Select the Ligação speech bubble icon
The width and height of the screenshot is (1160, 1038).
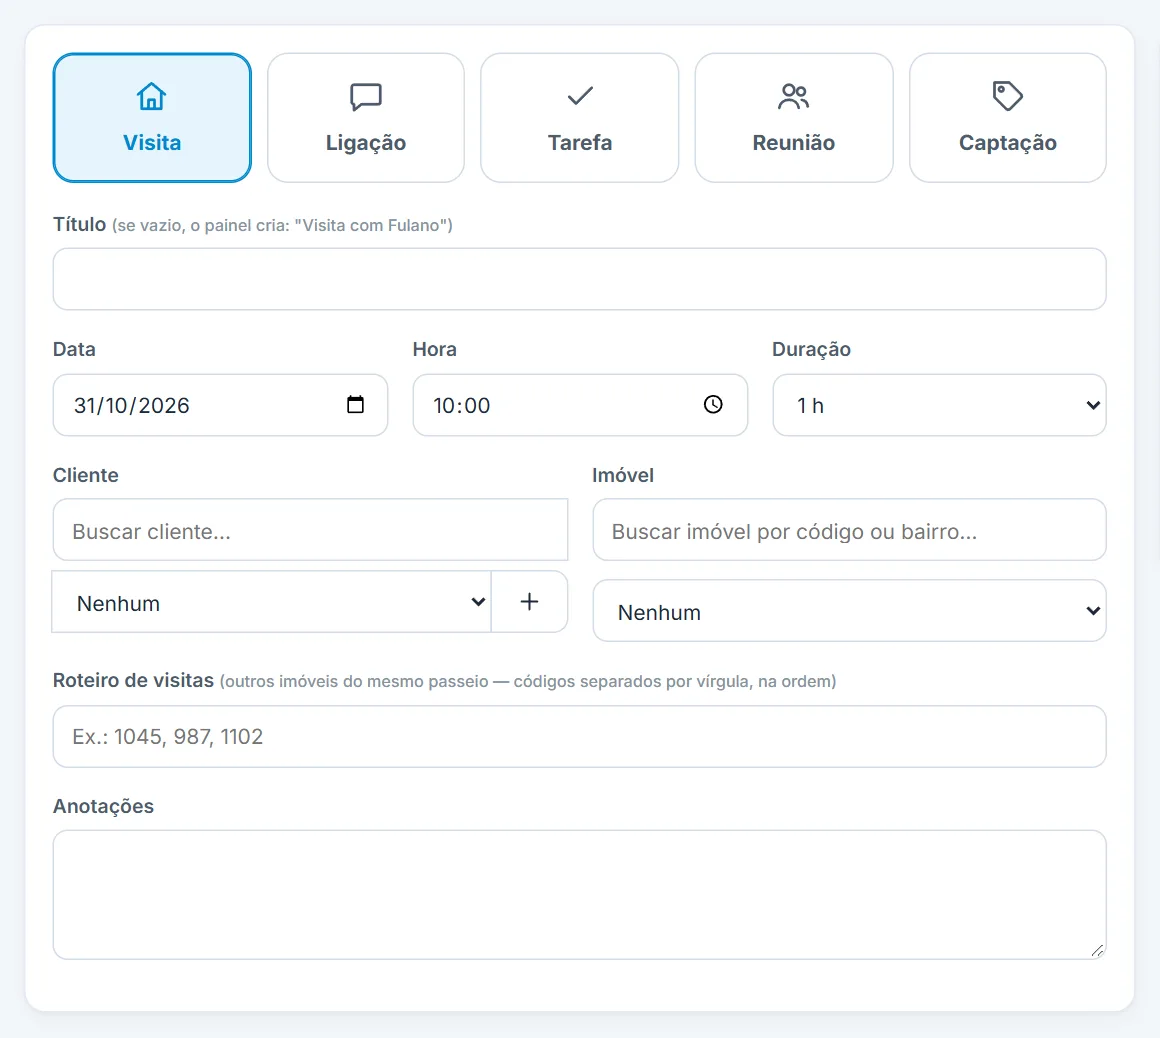[365, 97]
